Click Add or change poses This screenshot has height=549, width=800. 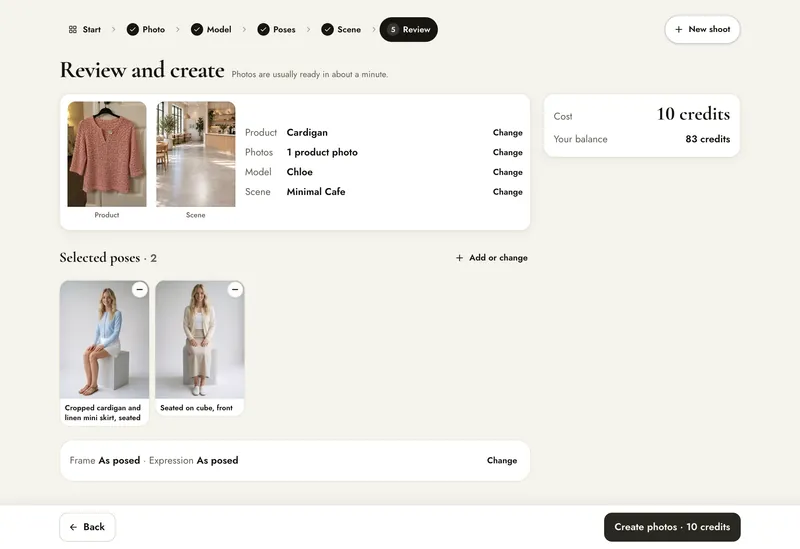coord(491,258)
